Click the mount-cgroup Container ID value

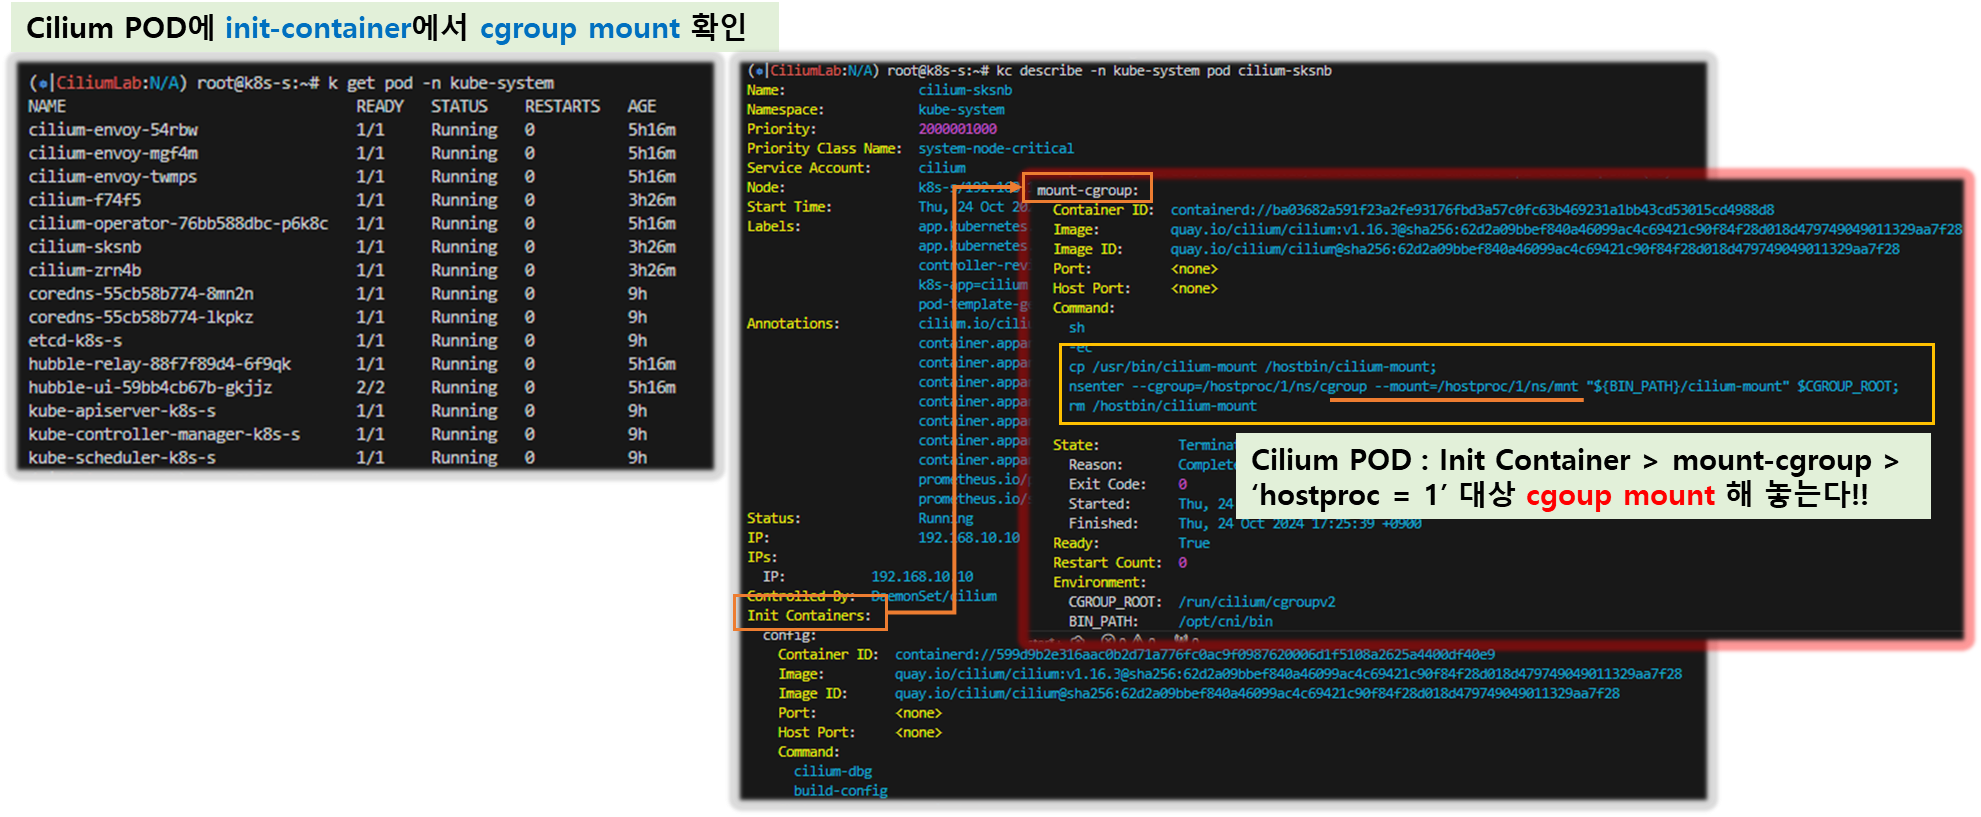(x=1472, y=210)
